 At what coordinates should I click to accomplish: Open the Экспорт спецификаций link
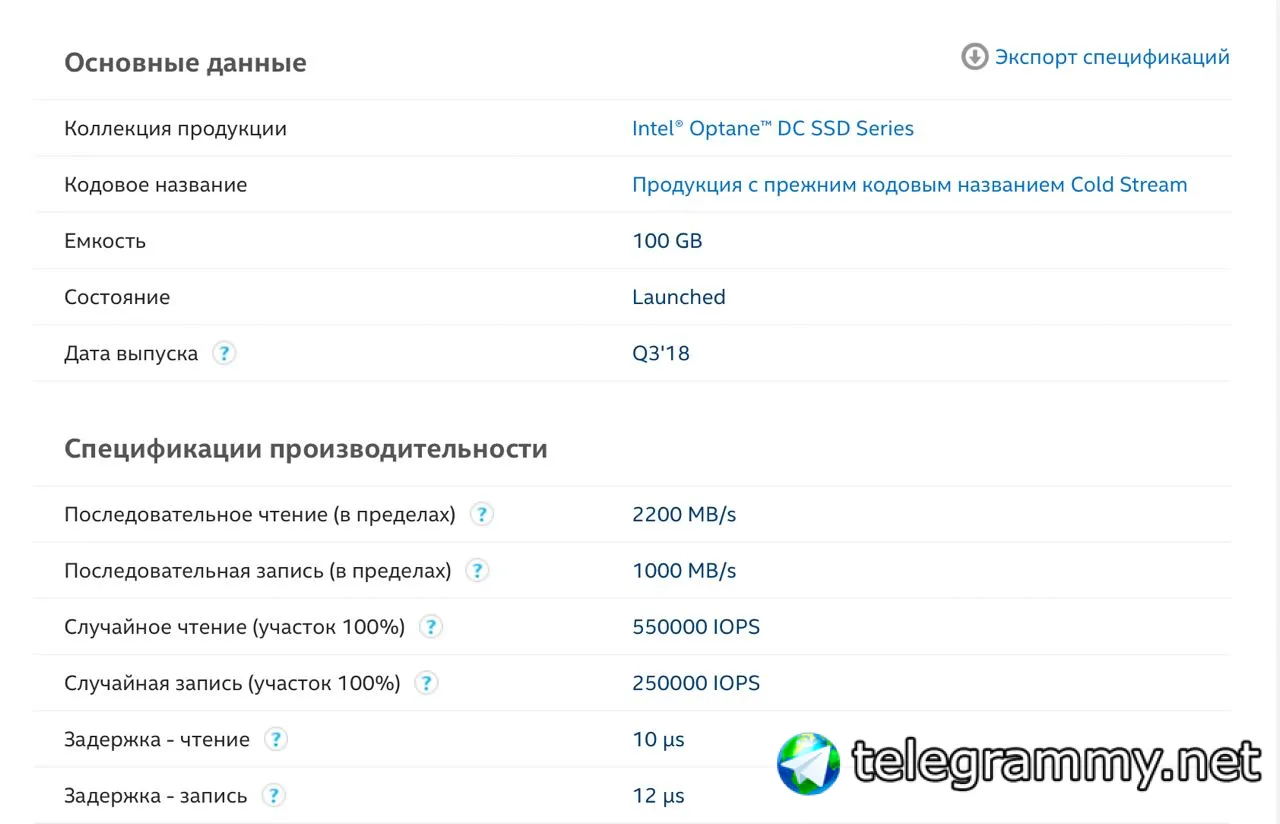pos(1112,57)
